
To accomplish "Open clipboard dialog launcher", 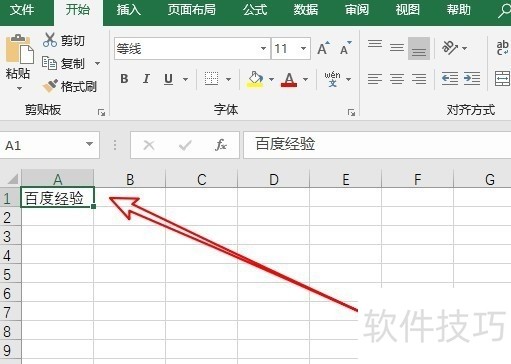I will 101,113.
